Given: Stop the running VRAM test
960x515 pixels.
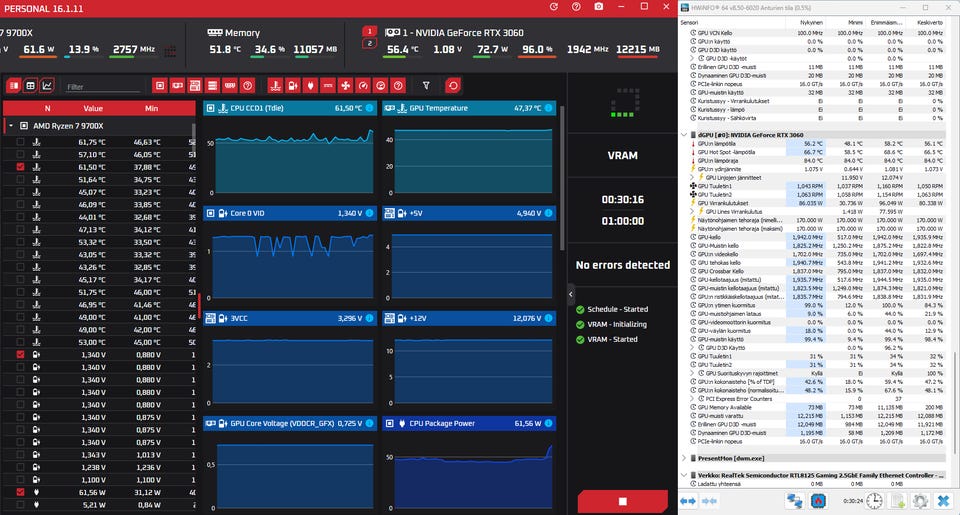Looking at the screenshot, I should [x=623, y=502].
